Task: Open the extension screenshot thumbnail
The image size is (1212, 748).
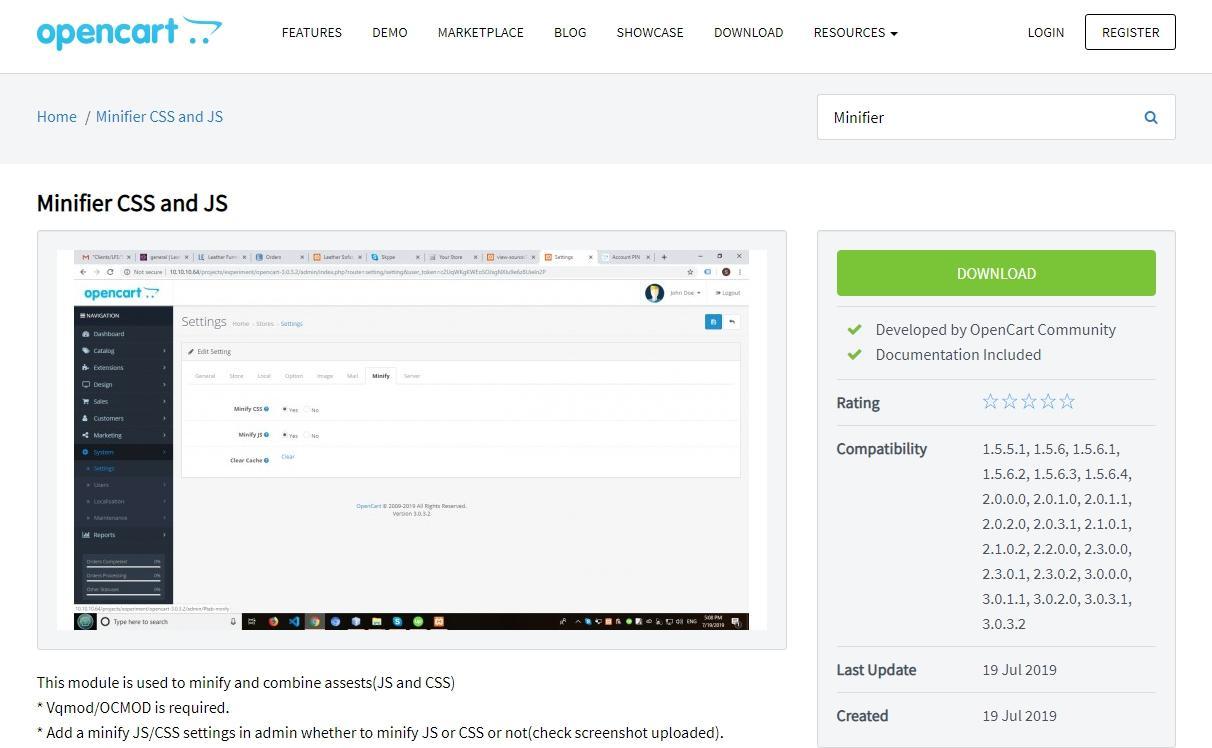Action: pyautogui.click(x=412, y=440)
